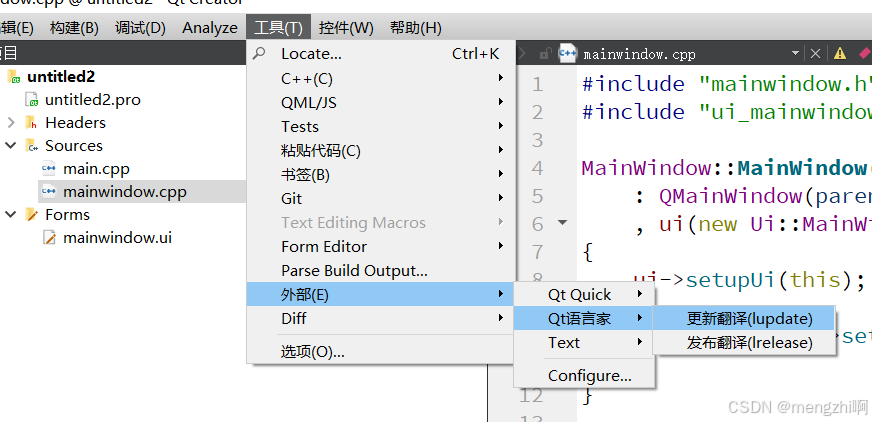Click the 'QMainWindow' text on line 5
This screenshot has height=422, width=872.
point(730,196)
